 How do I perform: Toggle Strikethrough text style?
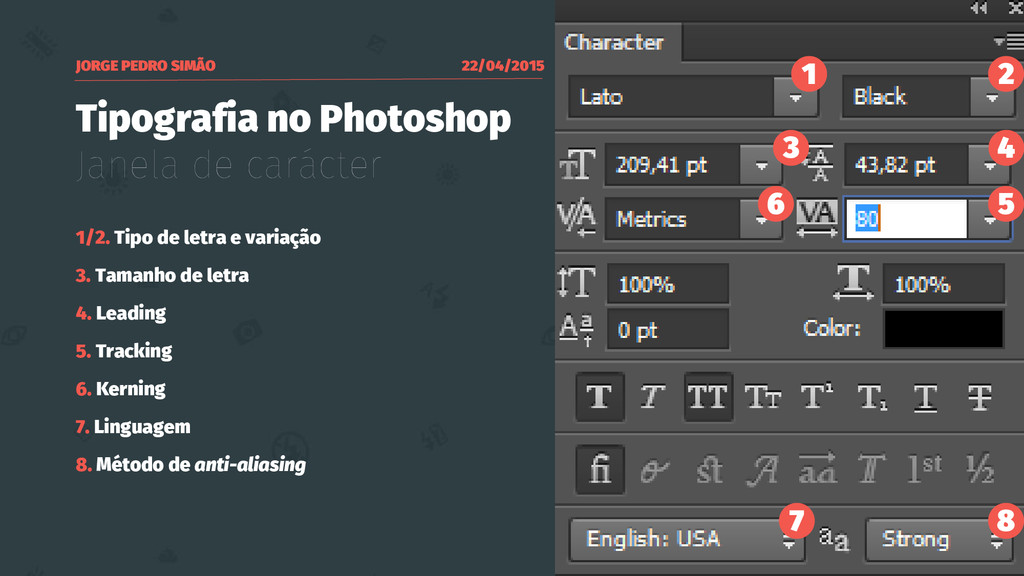pos(980,397)
